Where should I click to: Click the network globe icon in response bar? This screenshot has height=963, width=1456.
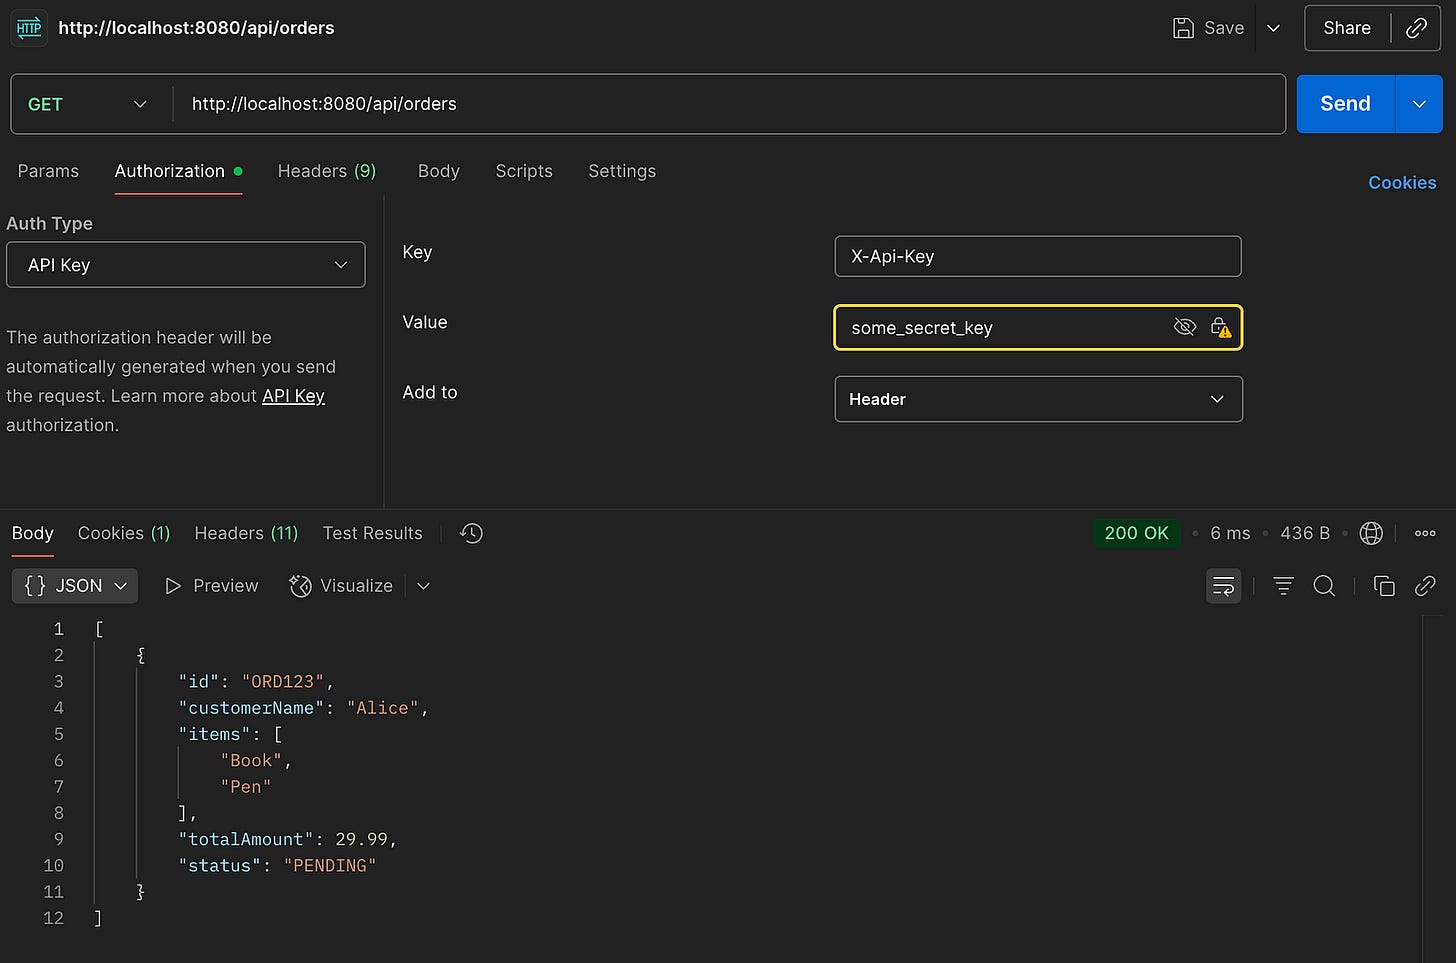point(1371,533)
